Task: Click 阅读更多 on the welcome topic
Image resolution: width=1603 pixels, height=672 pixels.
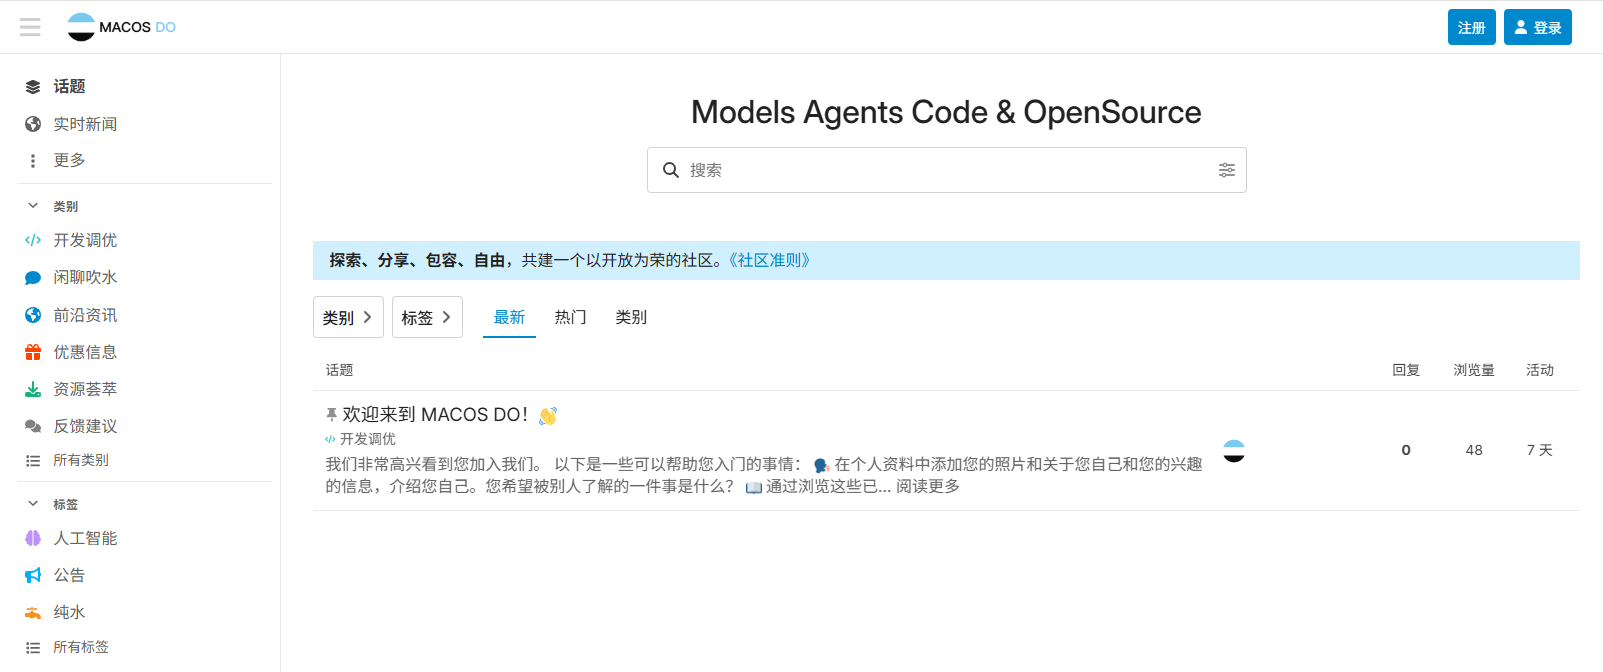Action: [x=928, y=486]
